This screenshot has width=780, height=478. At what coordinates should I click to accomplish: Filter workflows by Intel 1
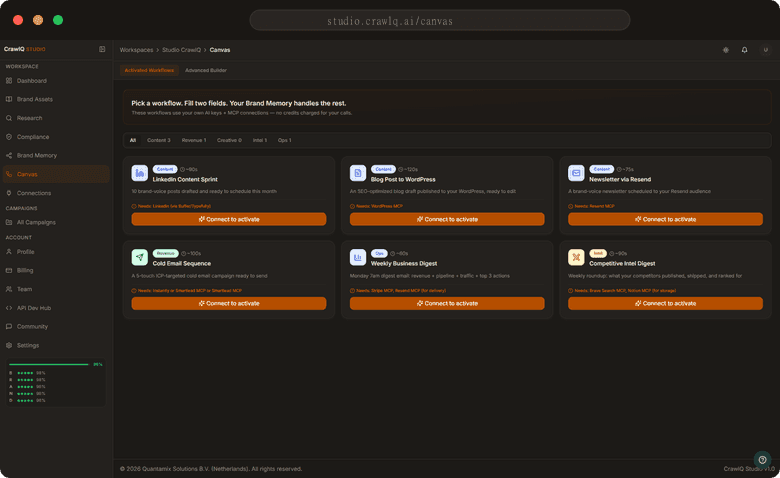tap(260, 140)
